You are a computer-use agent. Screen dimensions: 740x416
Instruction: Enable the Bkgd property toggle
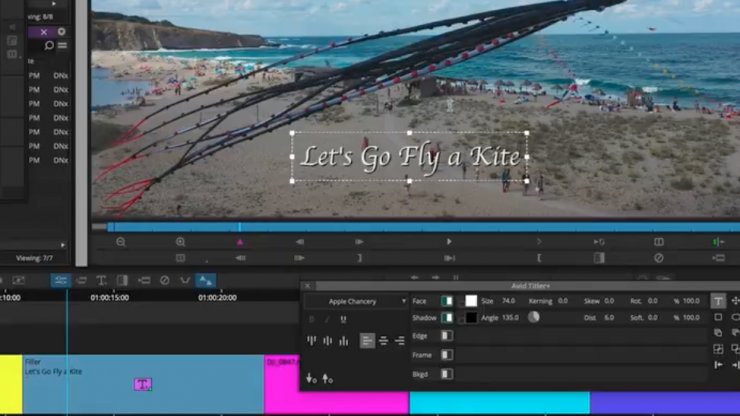tap(447, 374)
